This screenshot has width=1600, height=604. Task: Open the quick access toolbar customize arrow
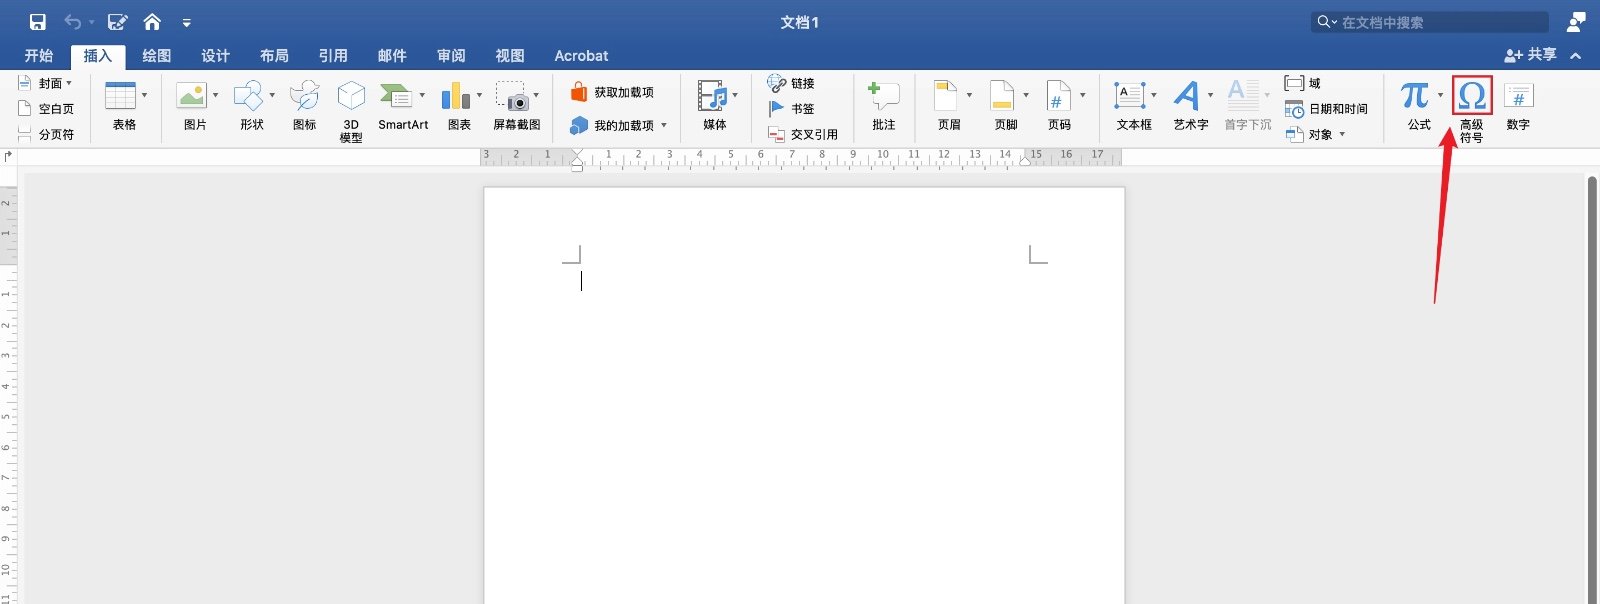(186, 22)
